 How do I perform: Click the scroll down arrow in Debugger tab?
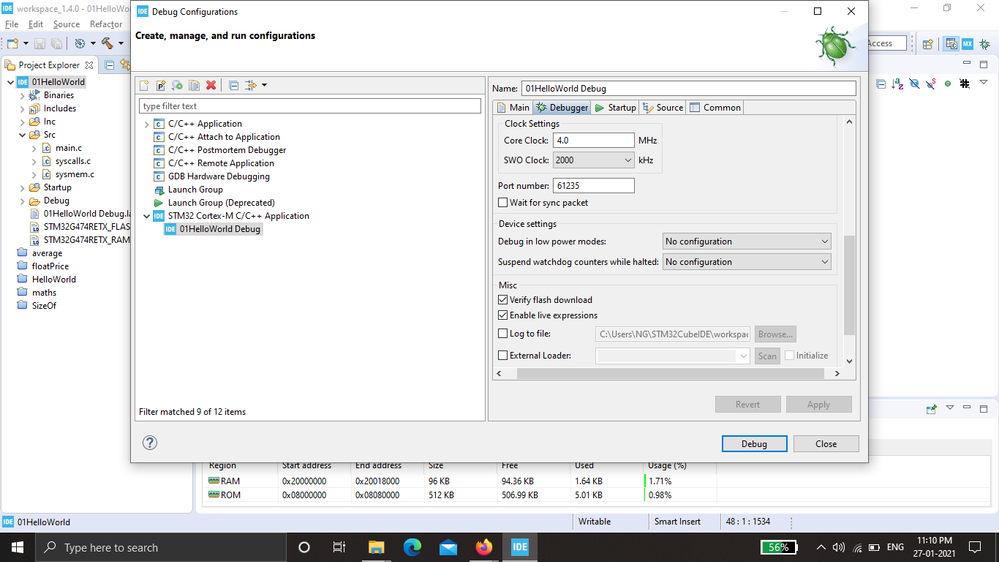tap(849, 361)
